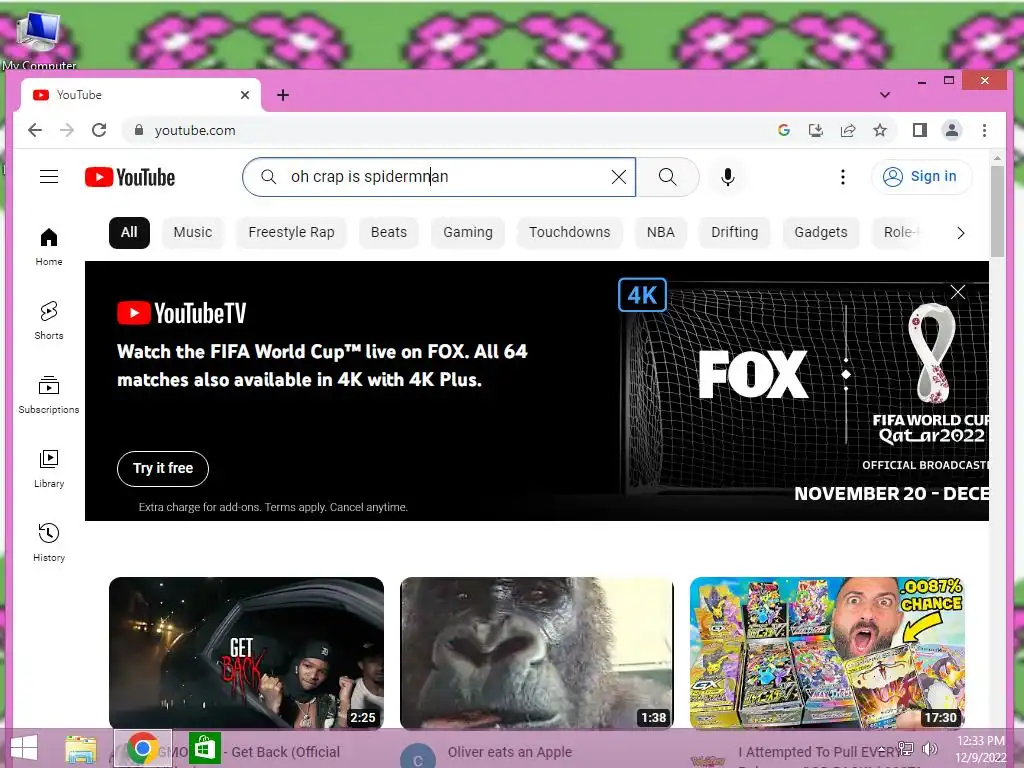Go to Home in sidebar
Viewport: 1024px width, 768px height.
point(49,247)
